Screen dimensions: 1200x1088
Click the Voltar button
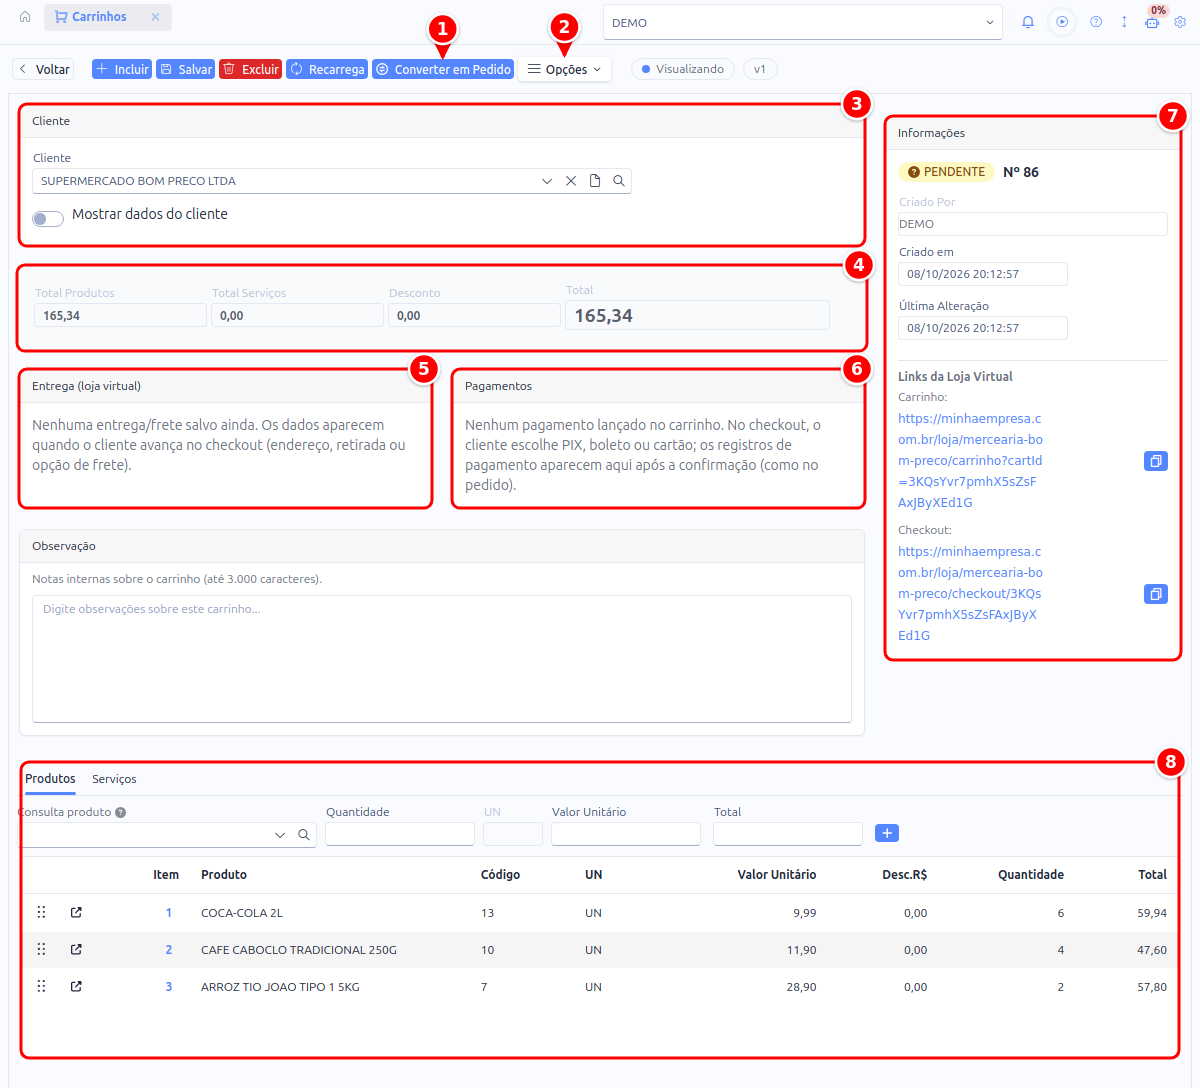pos(43,69)
